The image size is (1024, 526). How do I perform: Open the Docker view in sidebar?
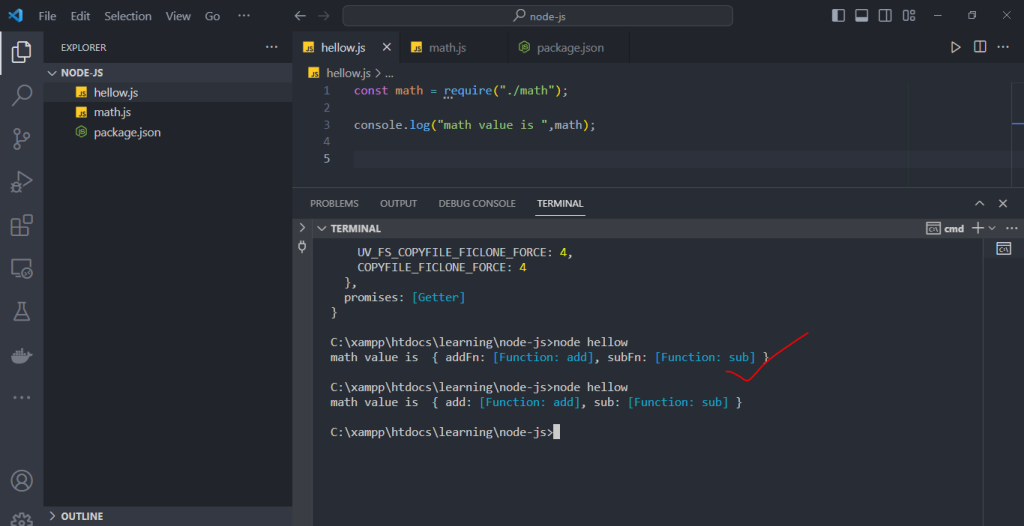tap(21, 355)
